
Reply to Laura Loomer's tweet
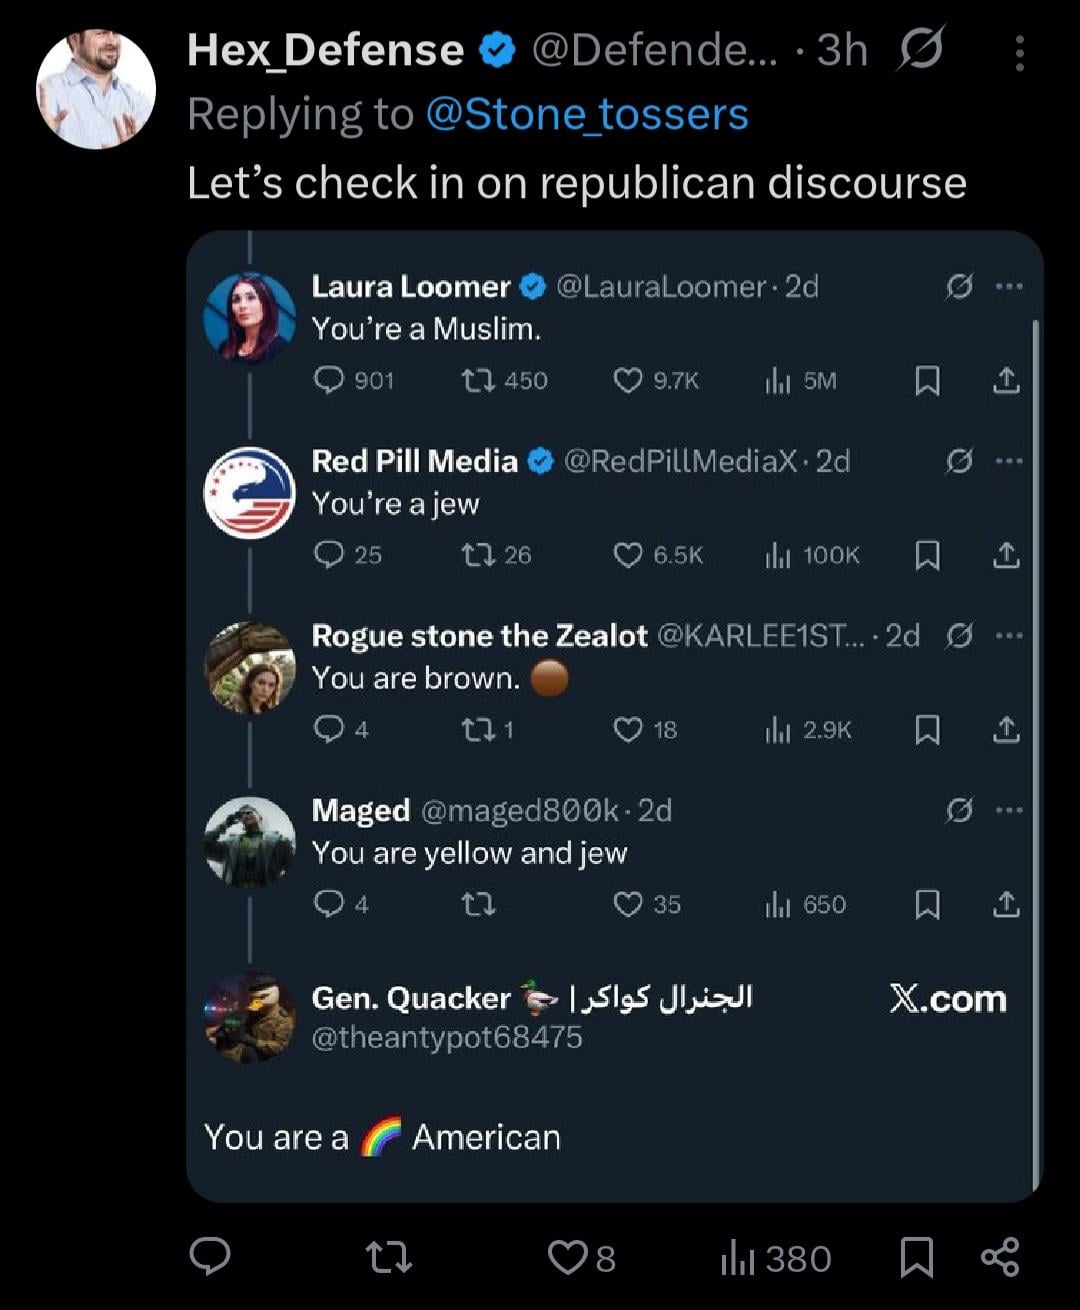[329, 380]
